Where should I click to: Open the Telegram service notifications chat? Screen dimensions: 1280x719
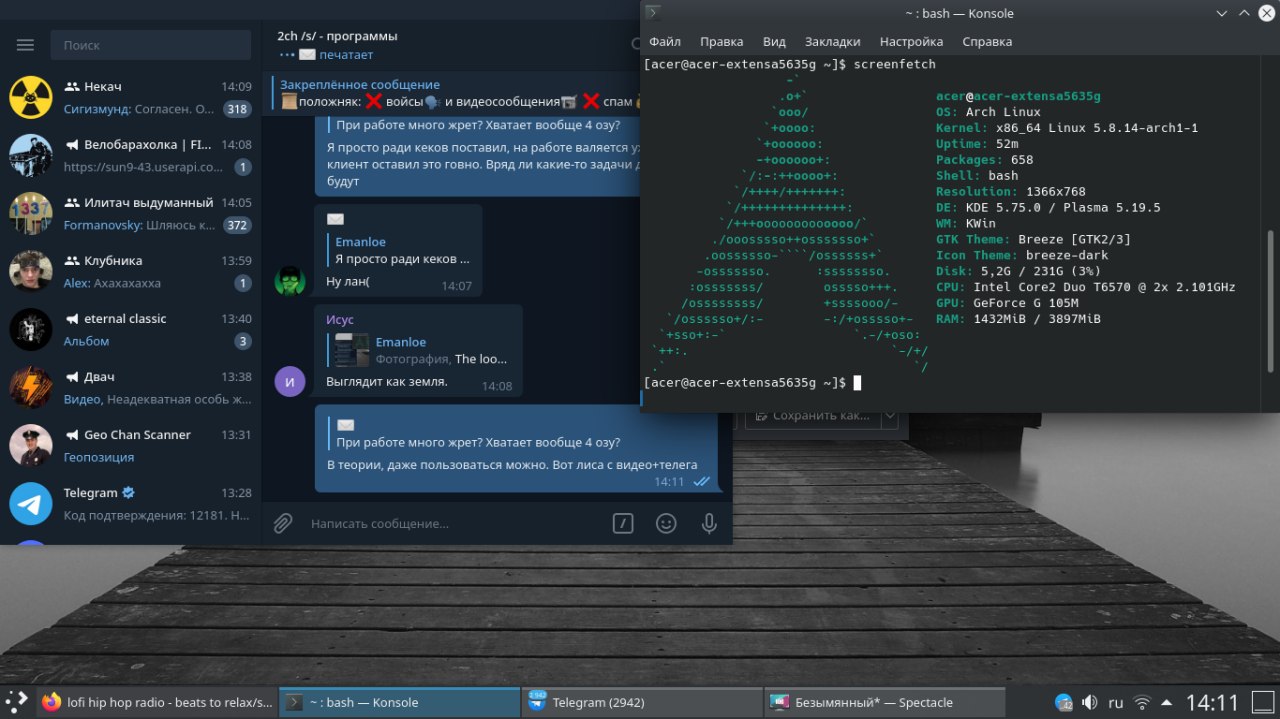coord(130,504)
